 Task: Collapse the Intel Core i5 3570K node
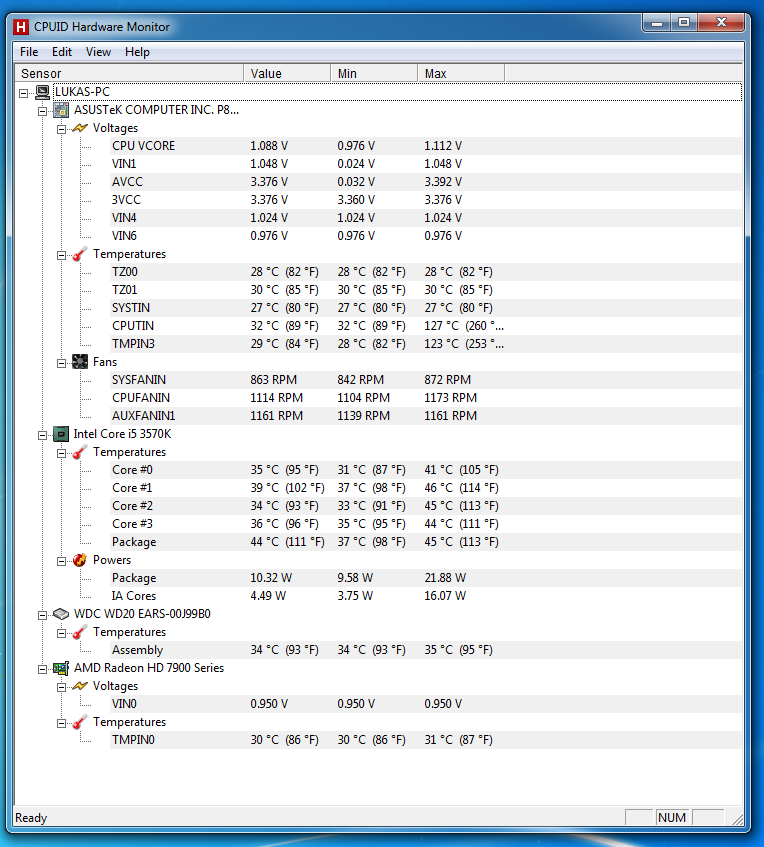tap(42, 435)
